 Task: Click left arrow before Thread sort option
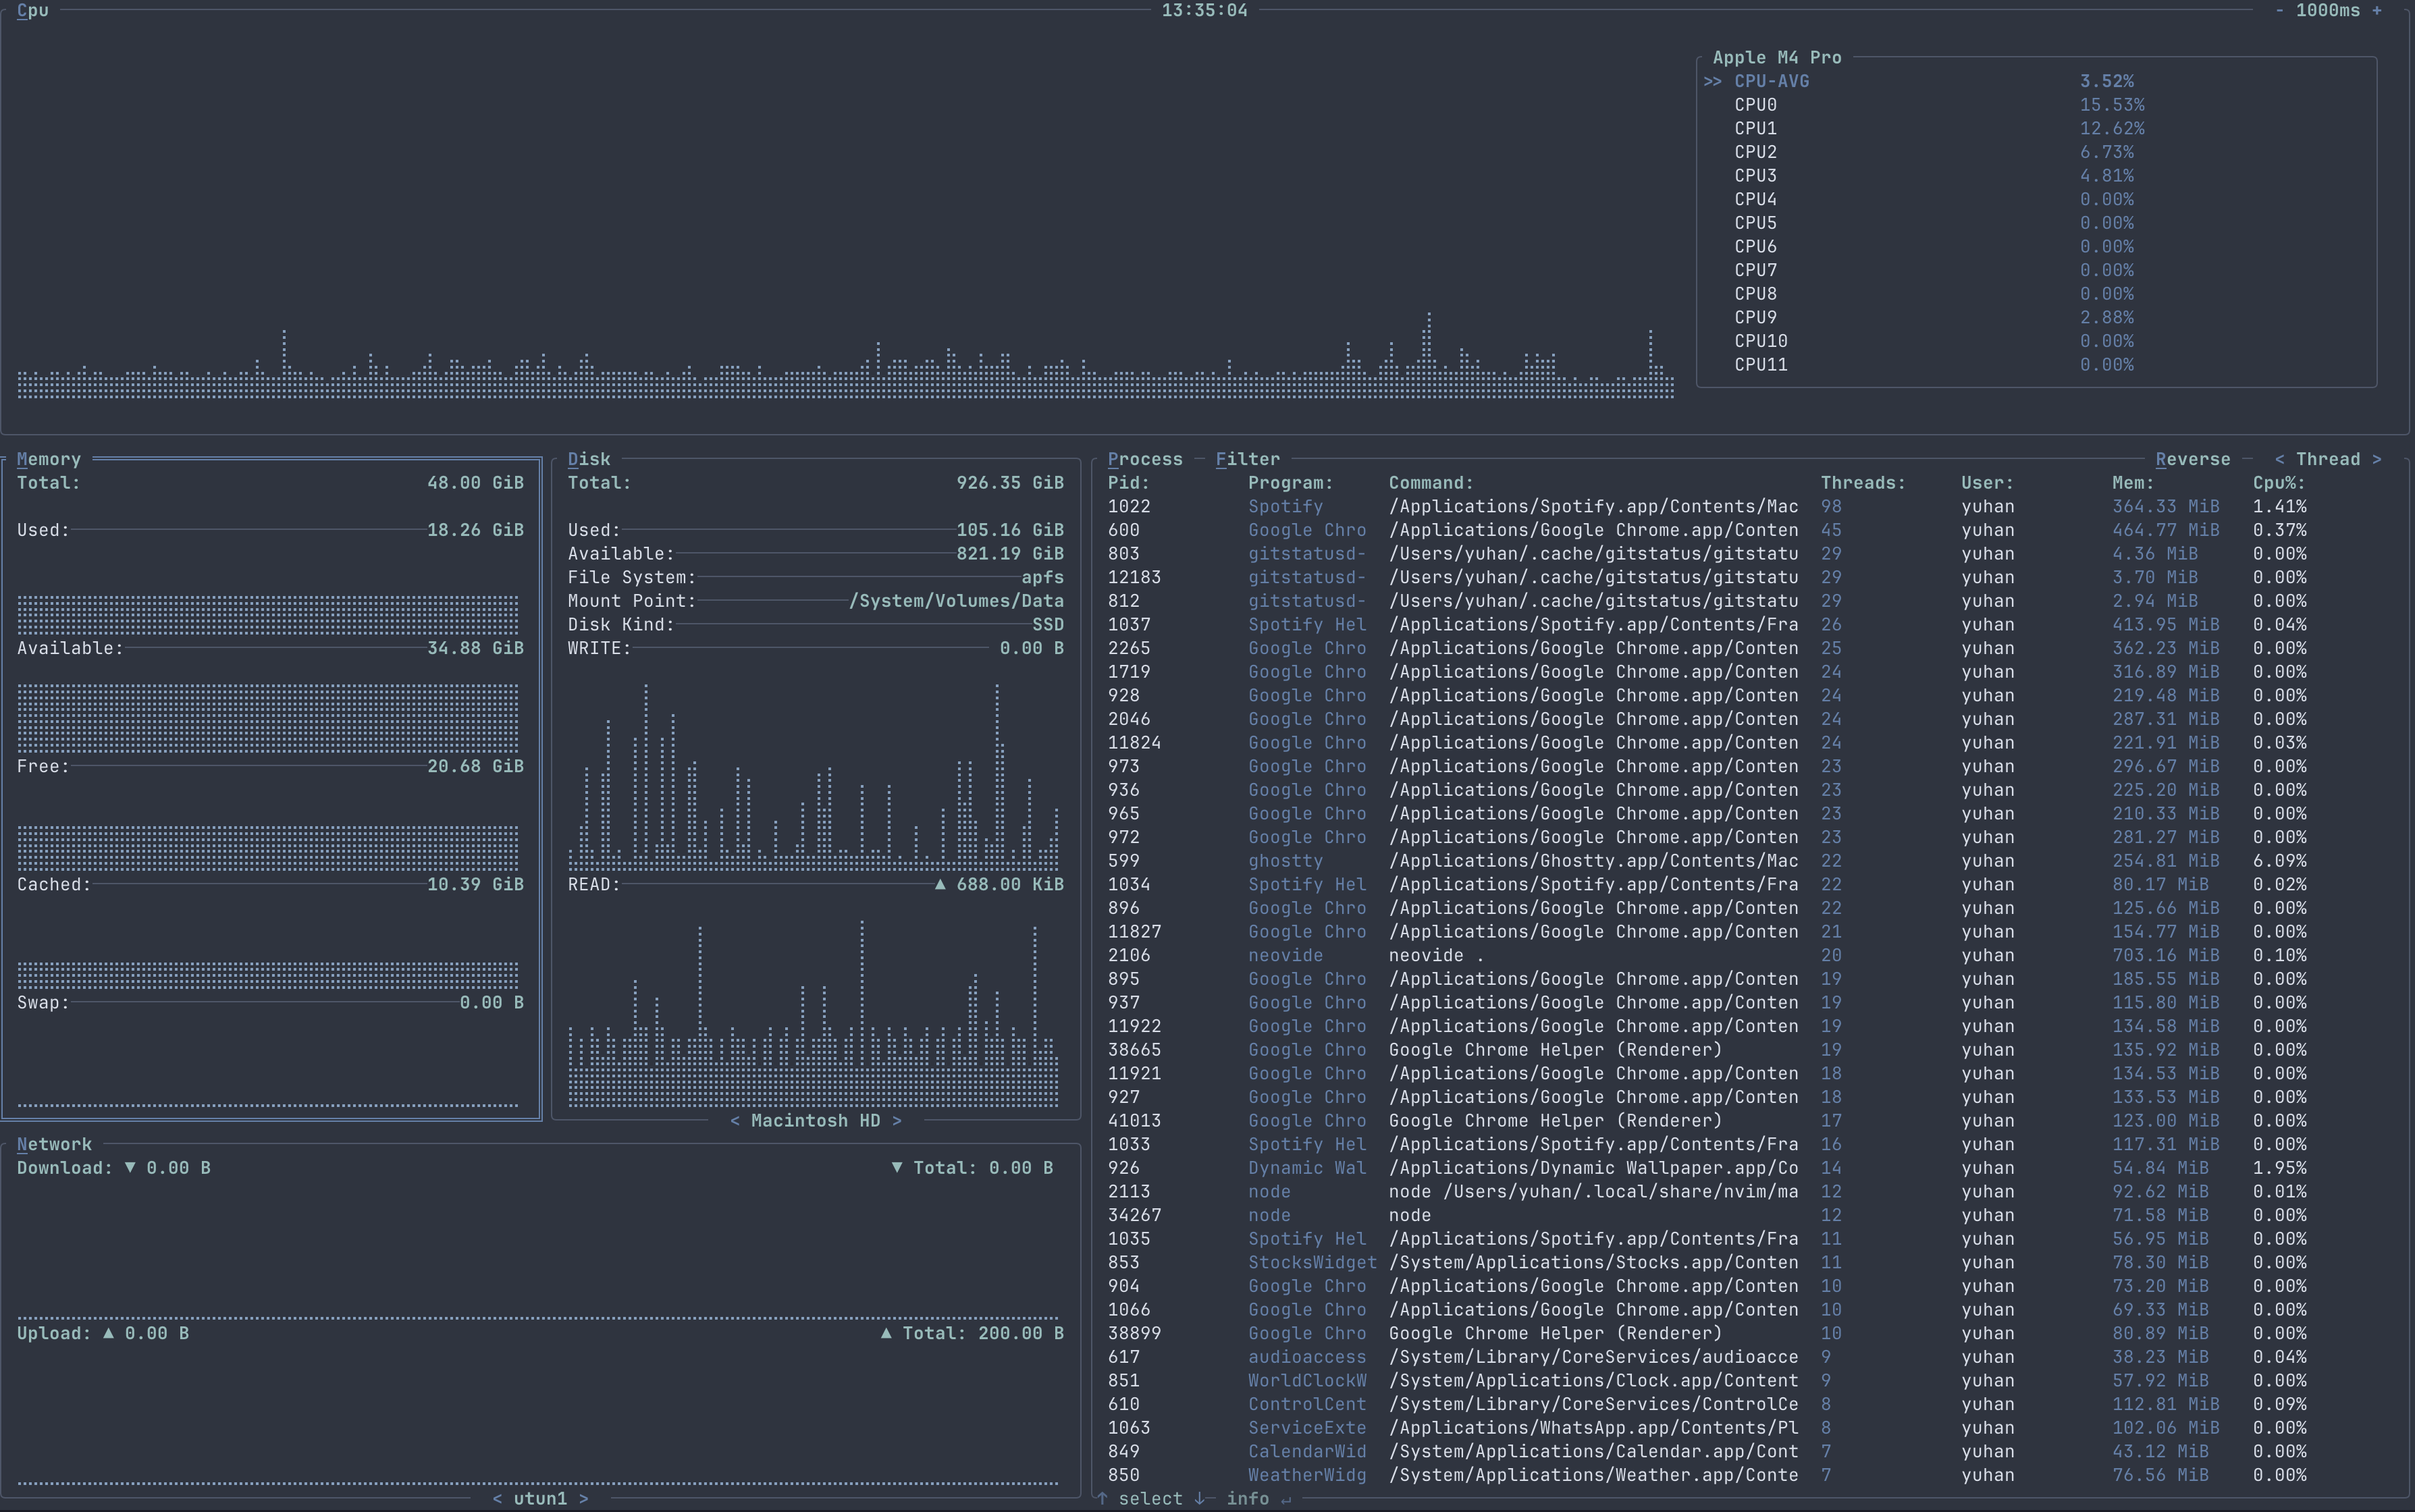[2279, 459]
